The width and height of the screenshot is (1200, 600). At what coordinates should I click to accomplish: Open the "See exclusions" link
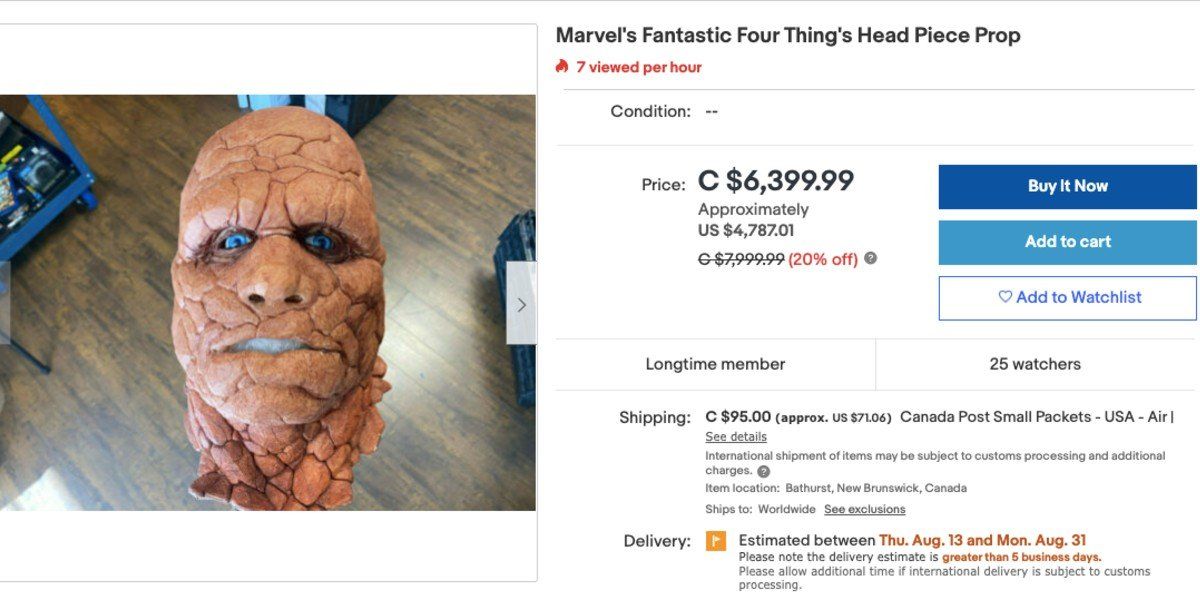coord(865,508)
